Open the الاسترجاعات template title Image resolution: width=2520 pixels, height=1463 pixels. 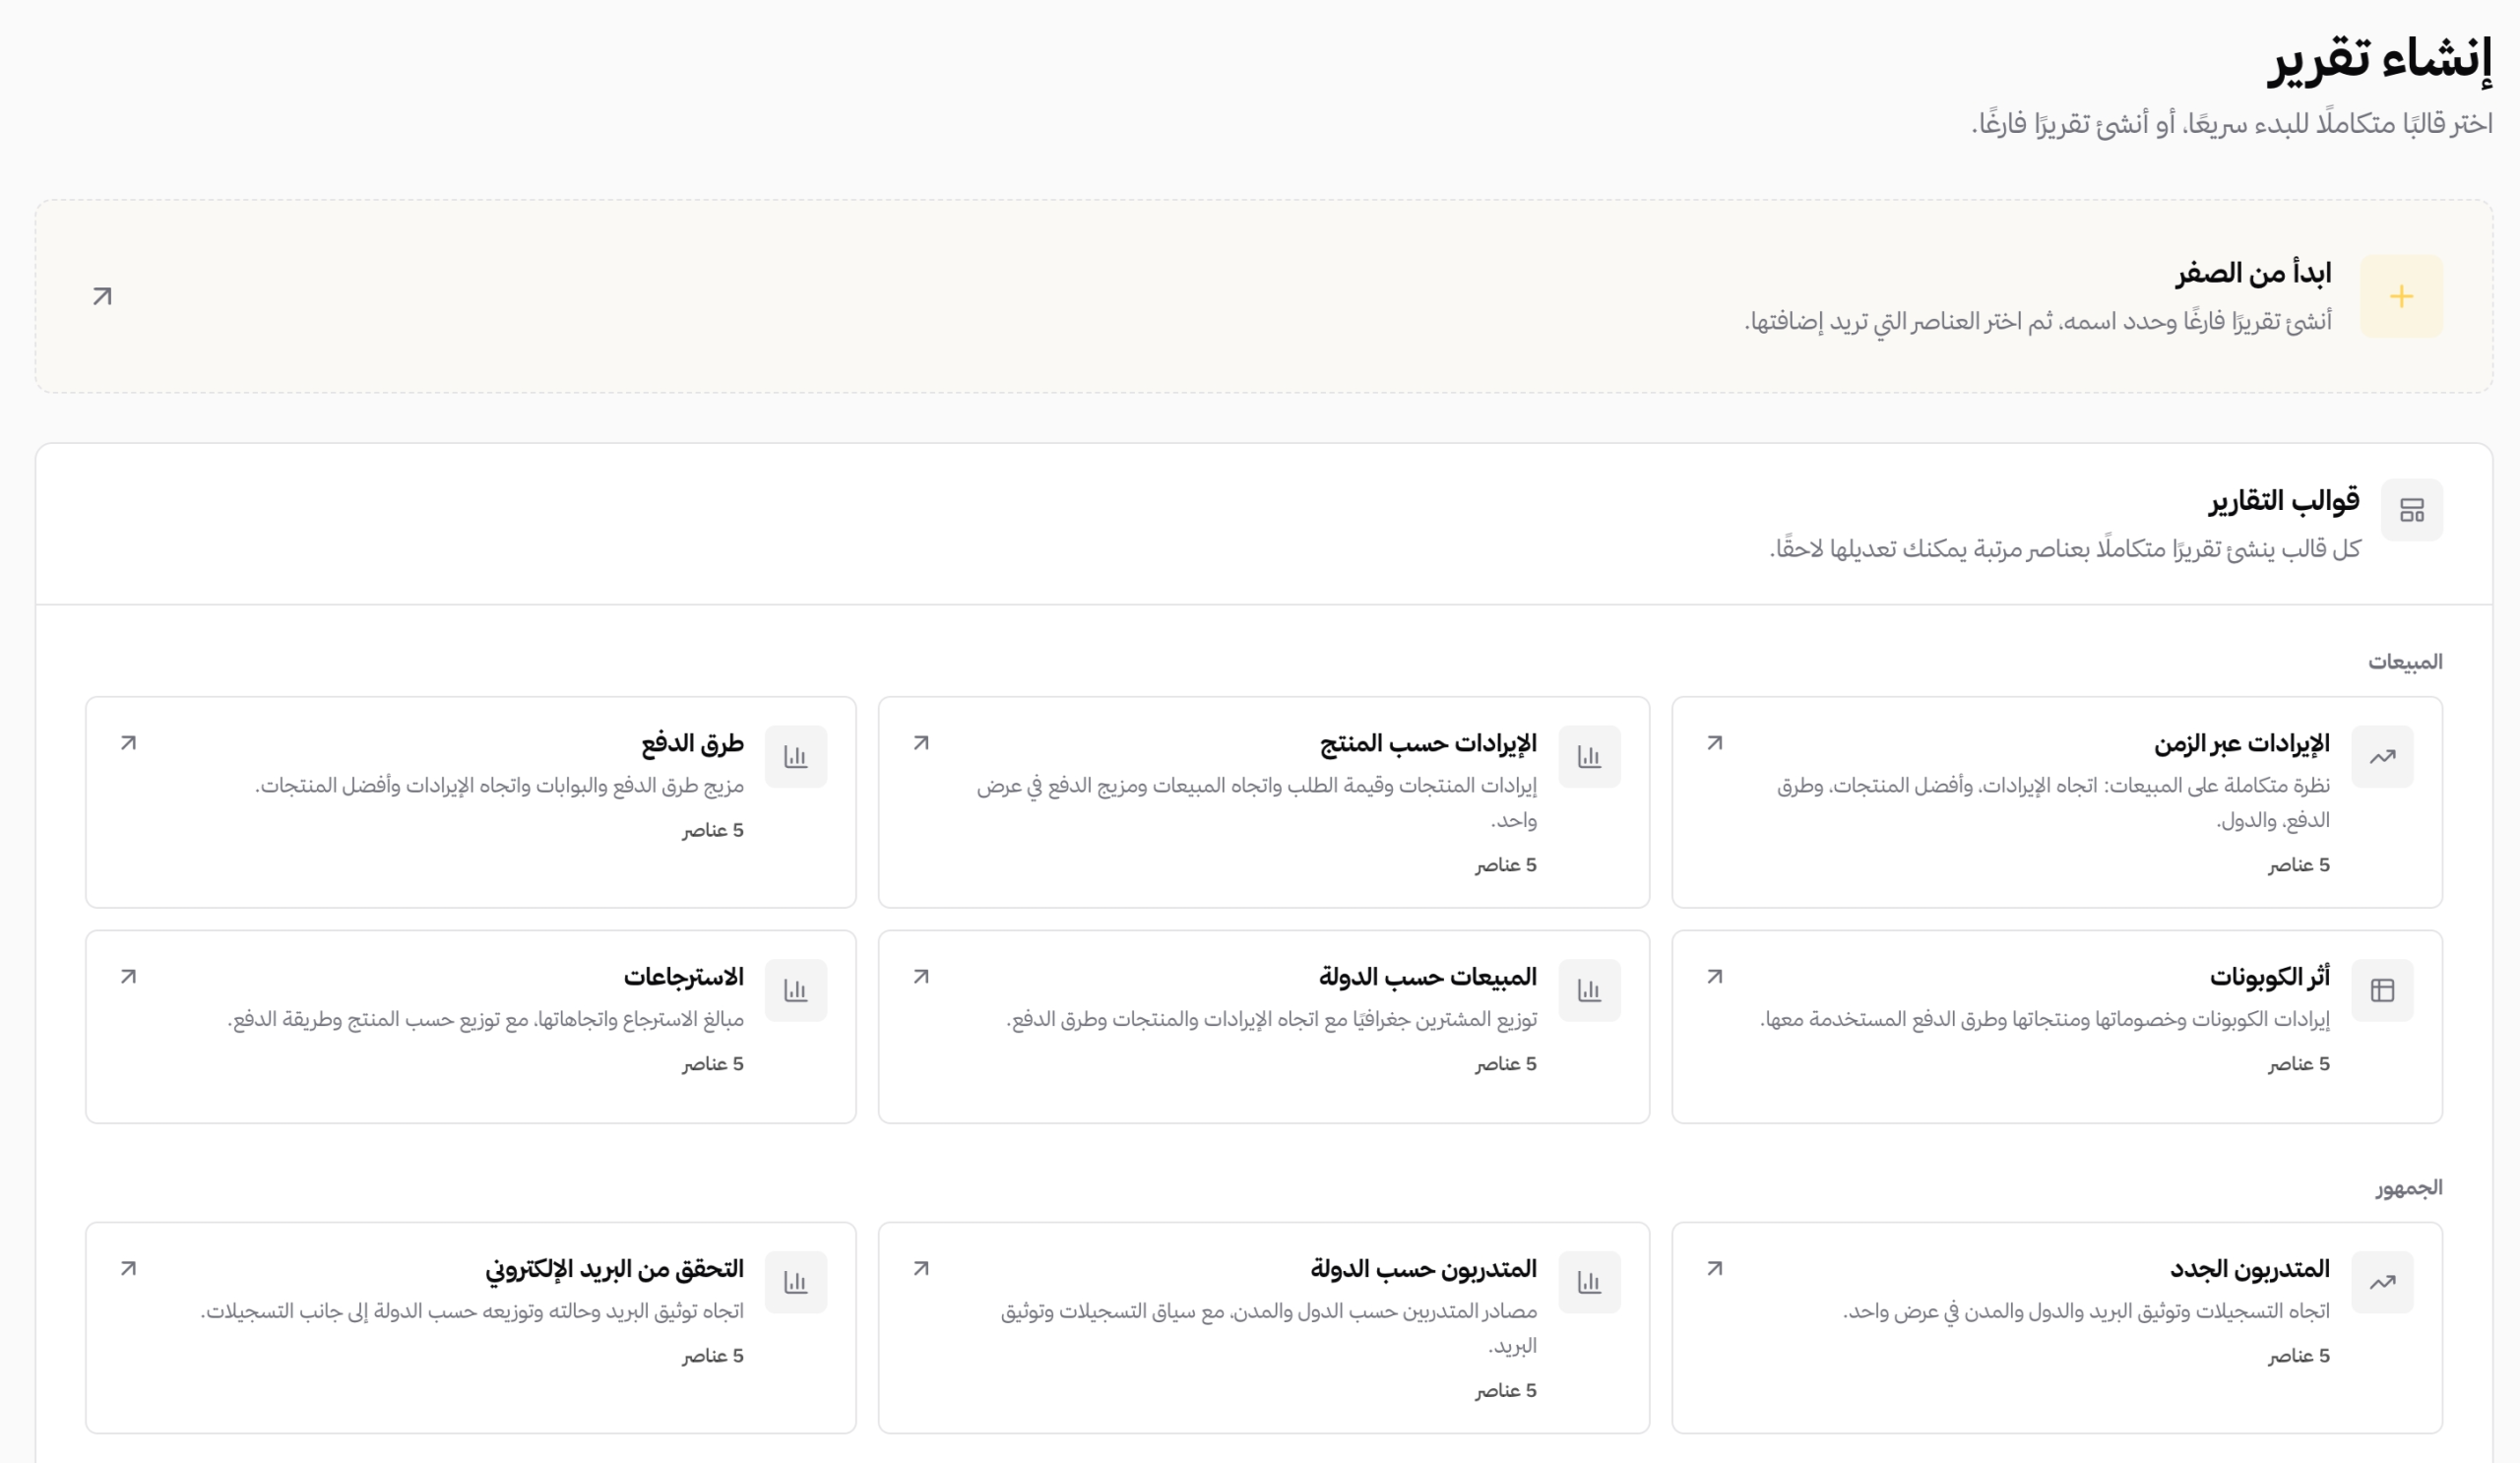click(x=684, y=976)
